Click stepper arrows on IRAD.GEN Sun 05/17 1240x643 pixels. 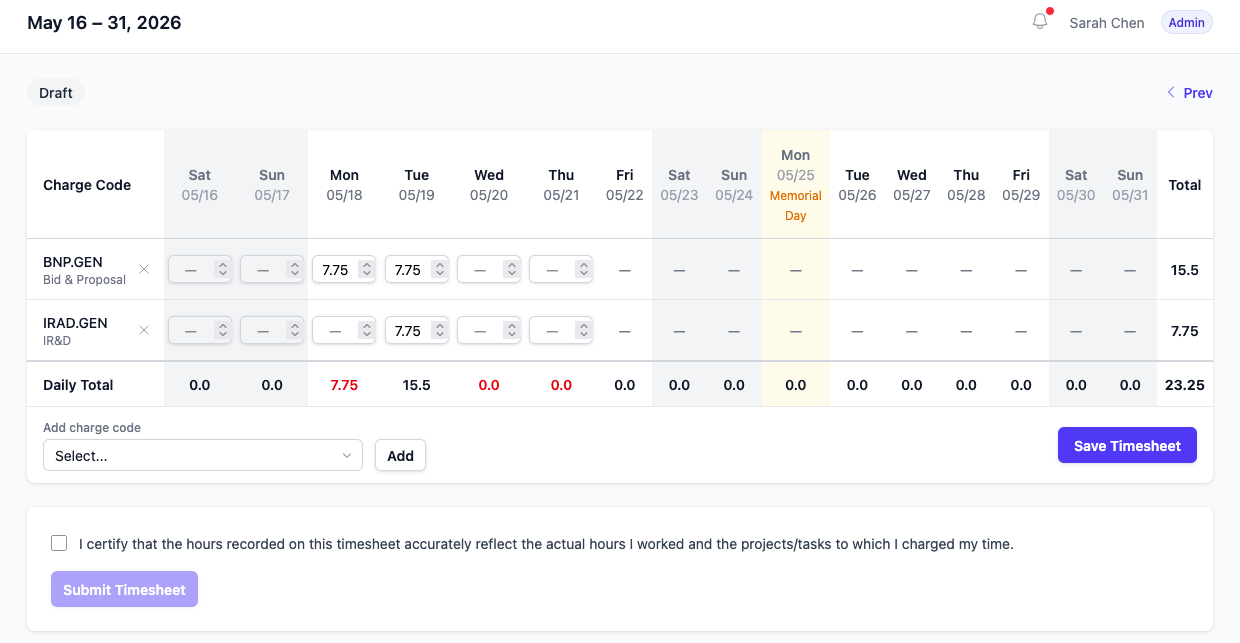(294, 331)
